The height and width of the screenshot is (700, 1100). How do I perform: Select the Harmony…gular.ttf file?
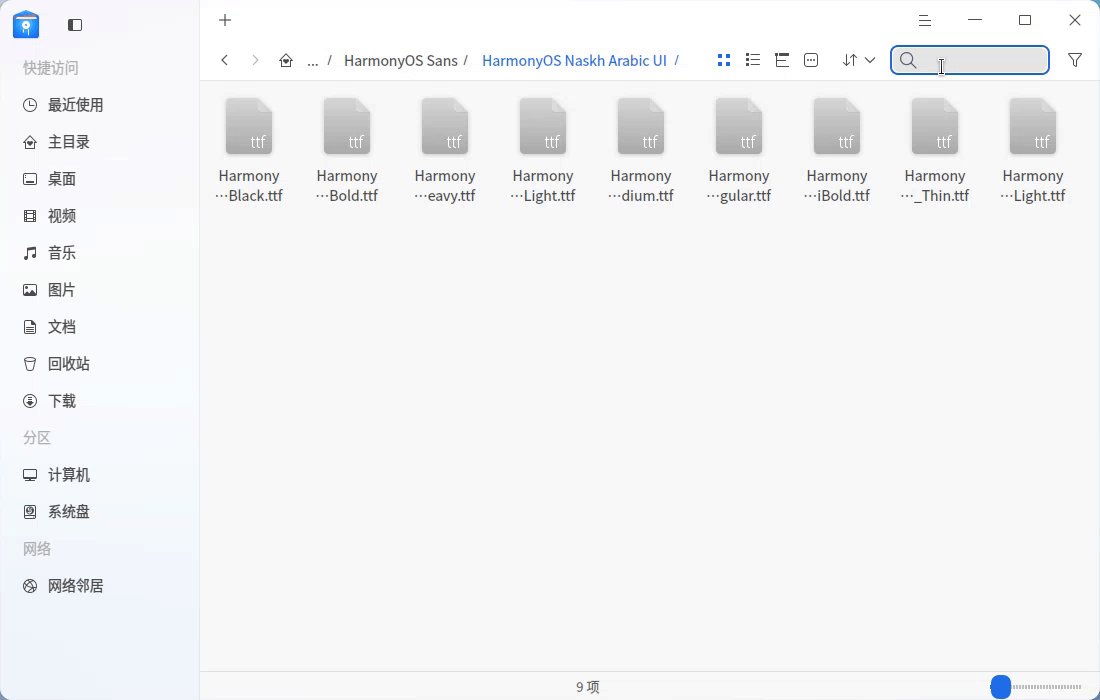[739, 151]
